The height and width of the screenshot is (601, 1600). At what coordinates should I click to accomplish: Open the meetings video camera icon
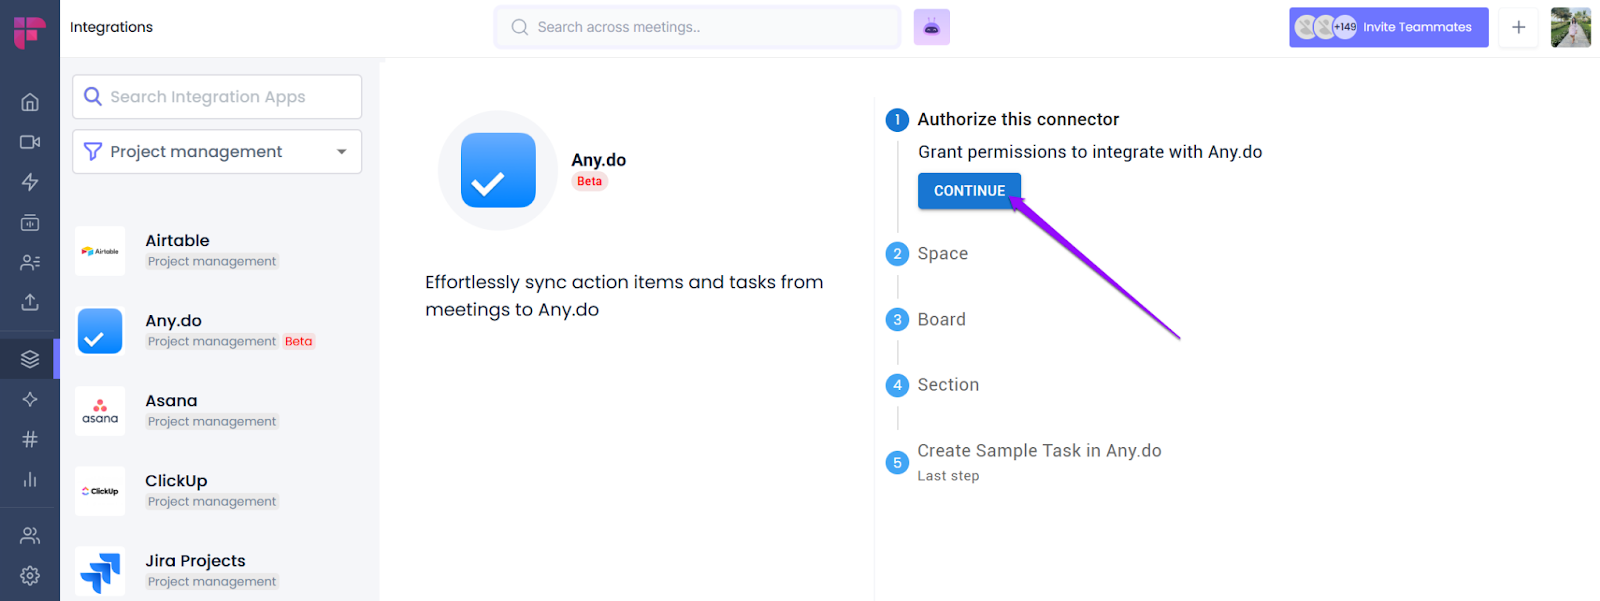(30, 142)
